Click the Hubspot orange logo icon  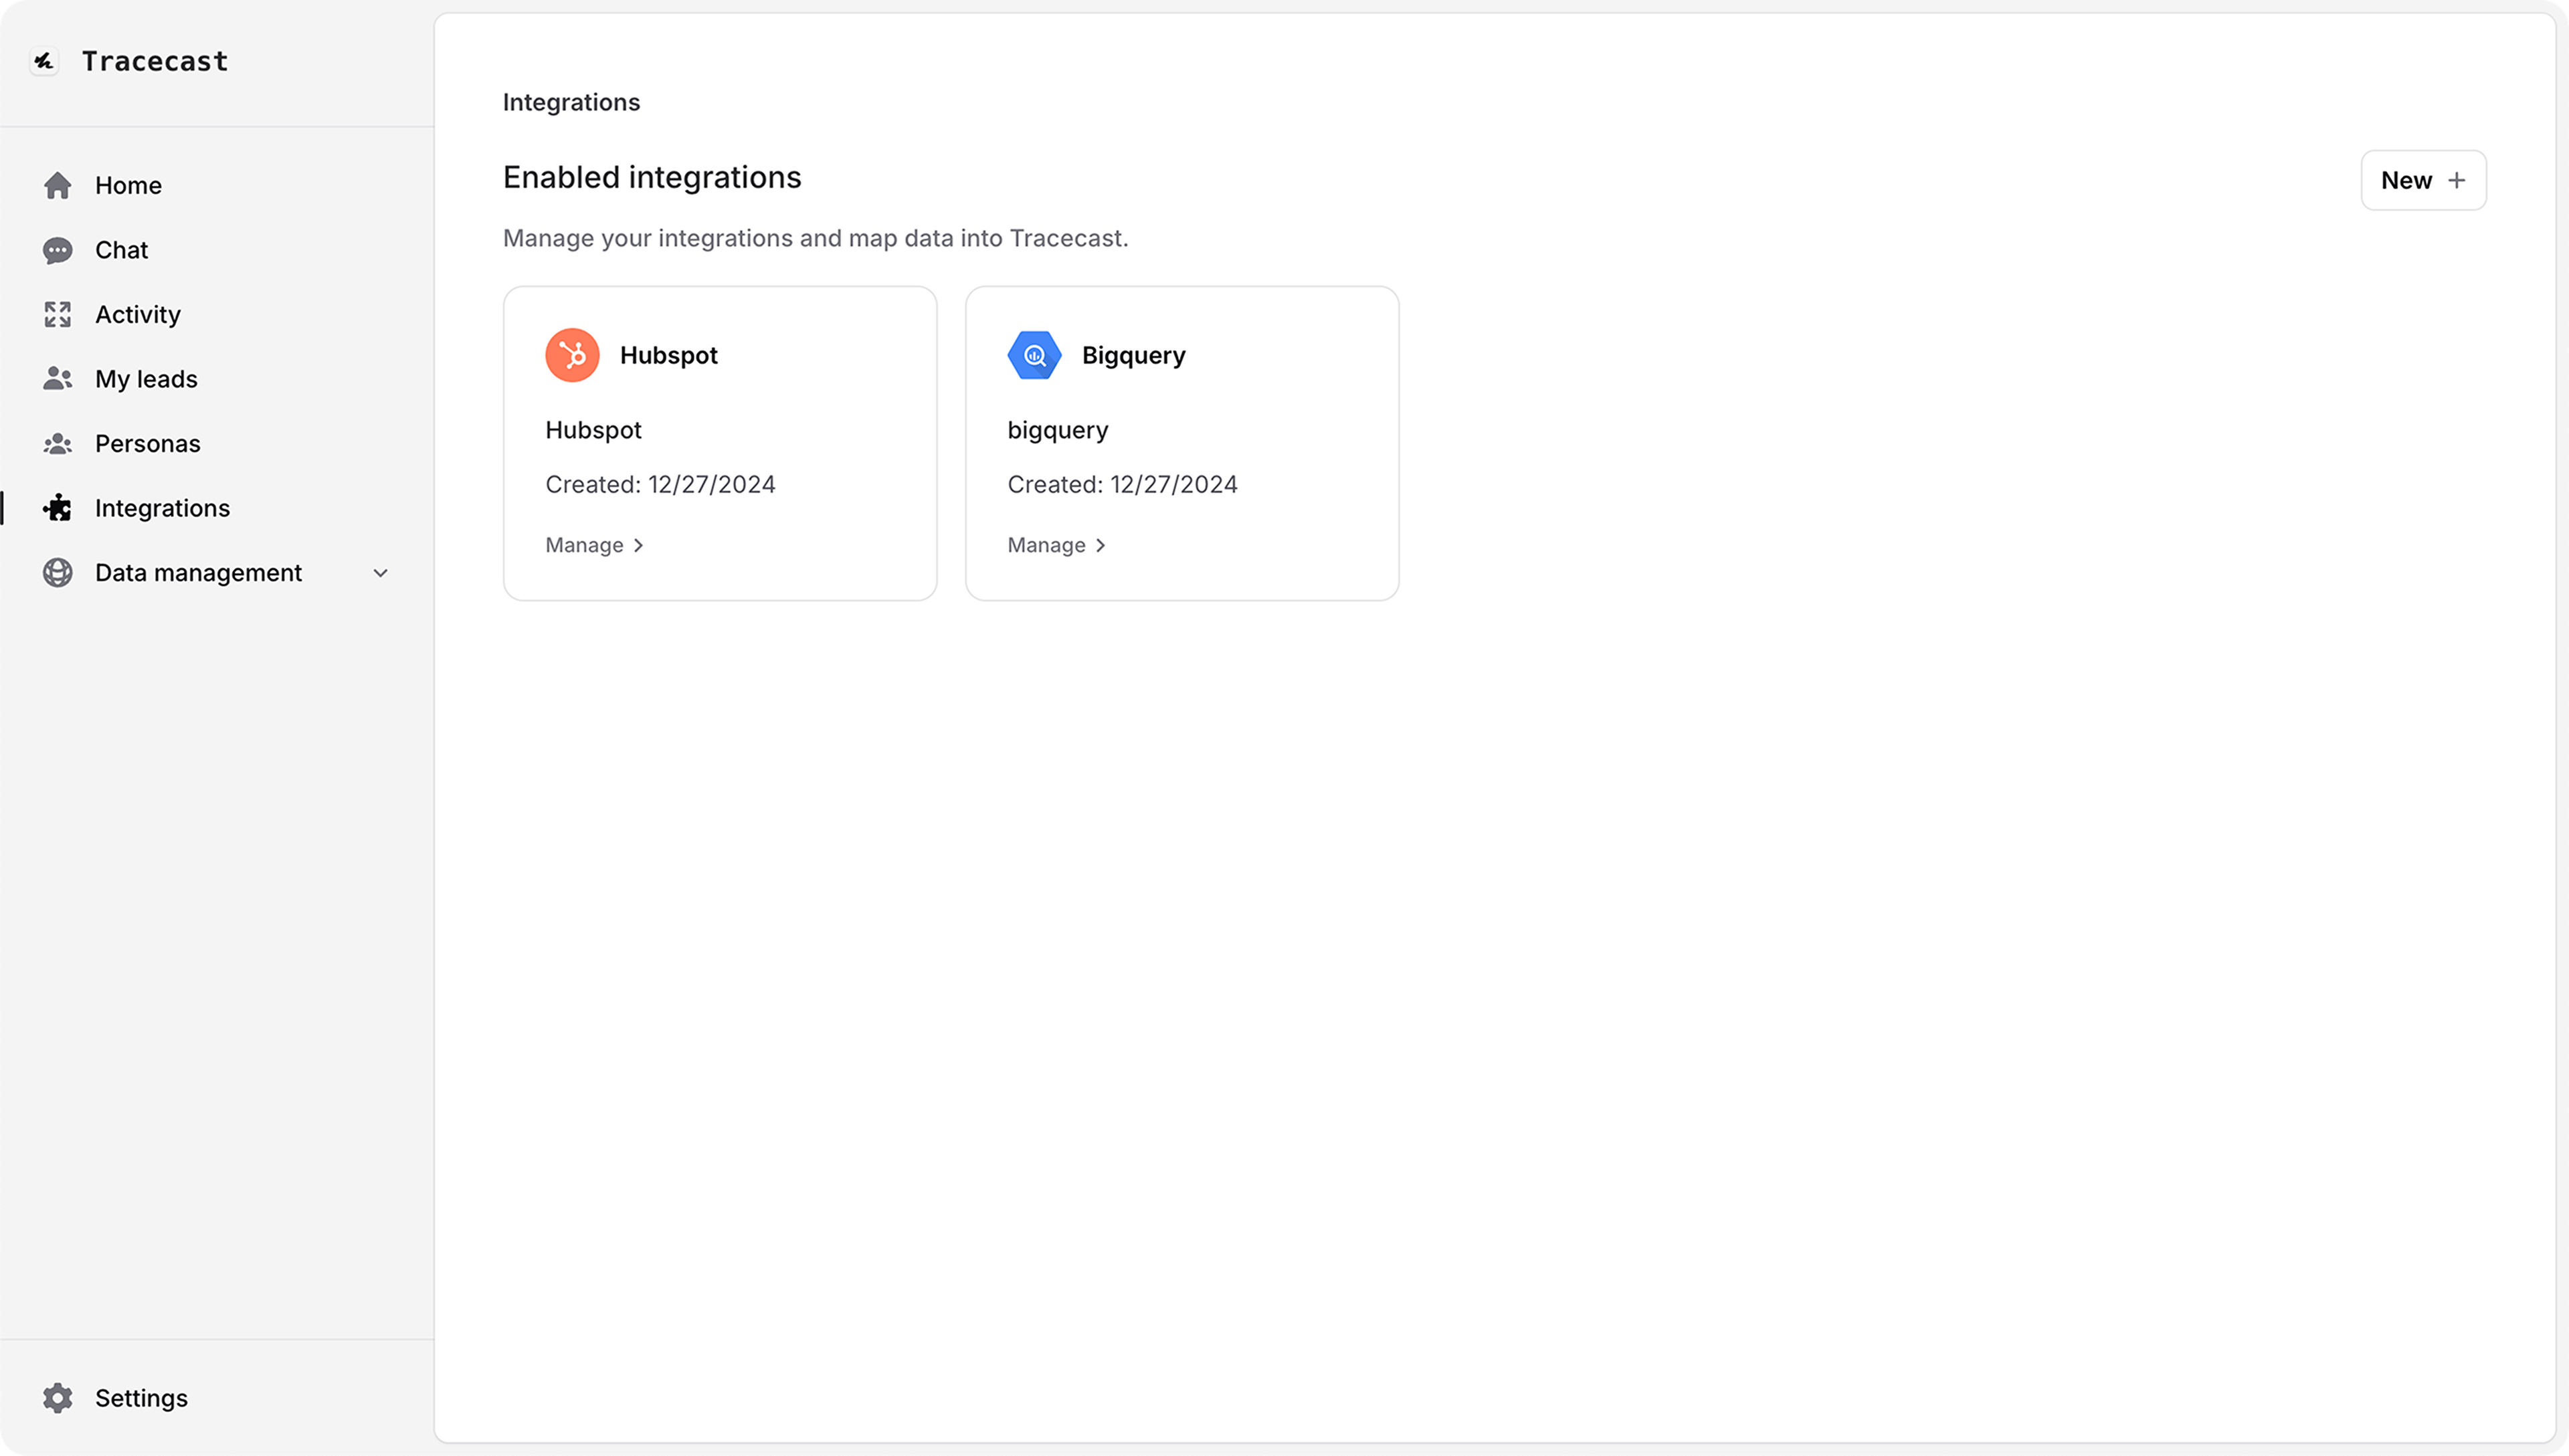[572, 355]
